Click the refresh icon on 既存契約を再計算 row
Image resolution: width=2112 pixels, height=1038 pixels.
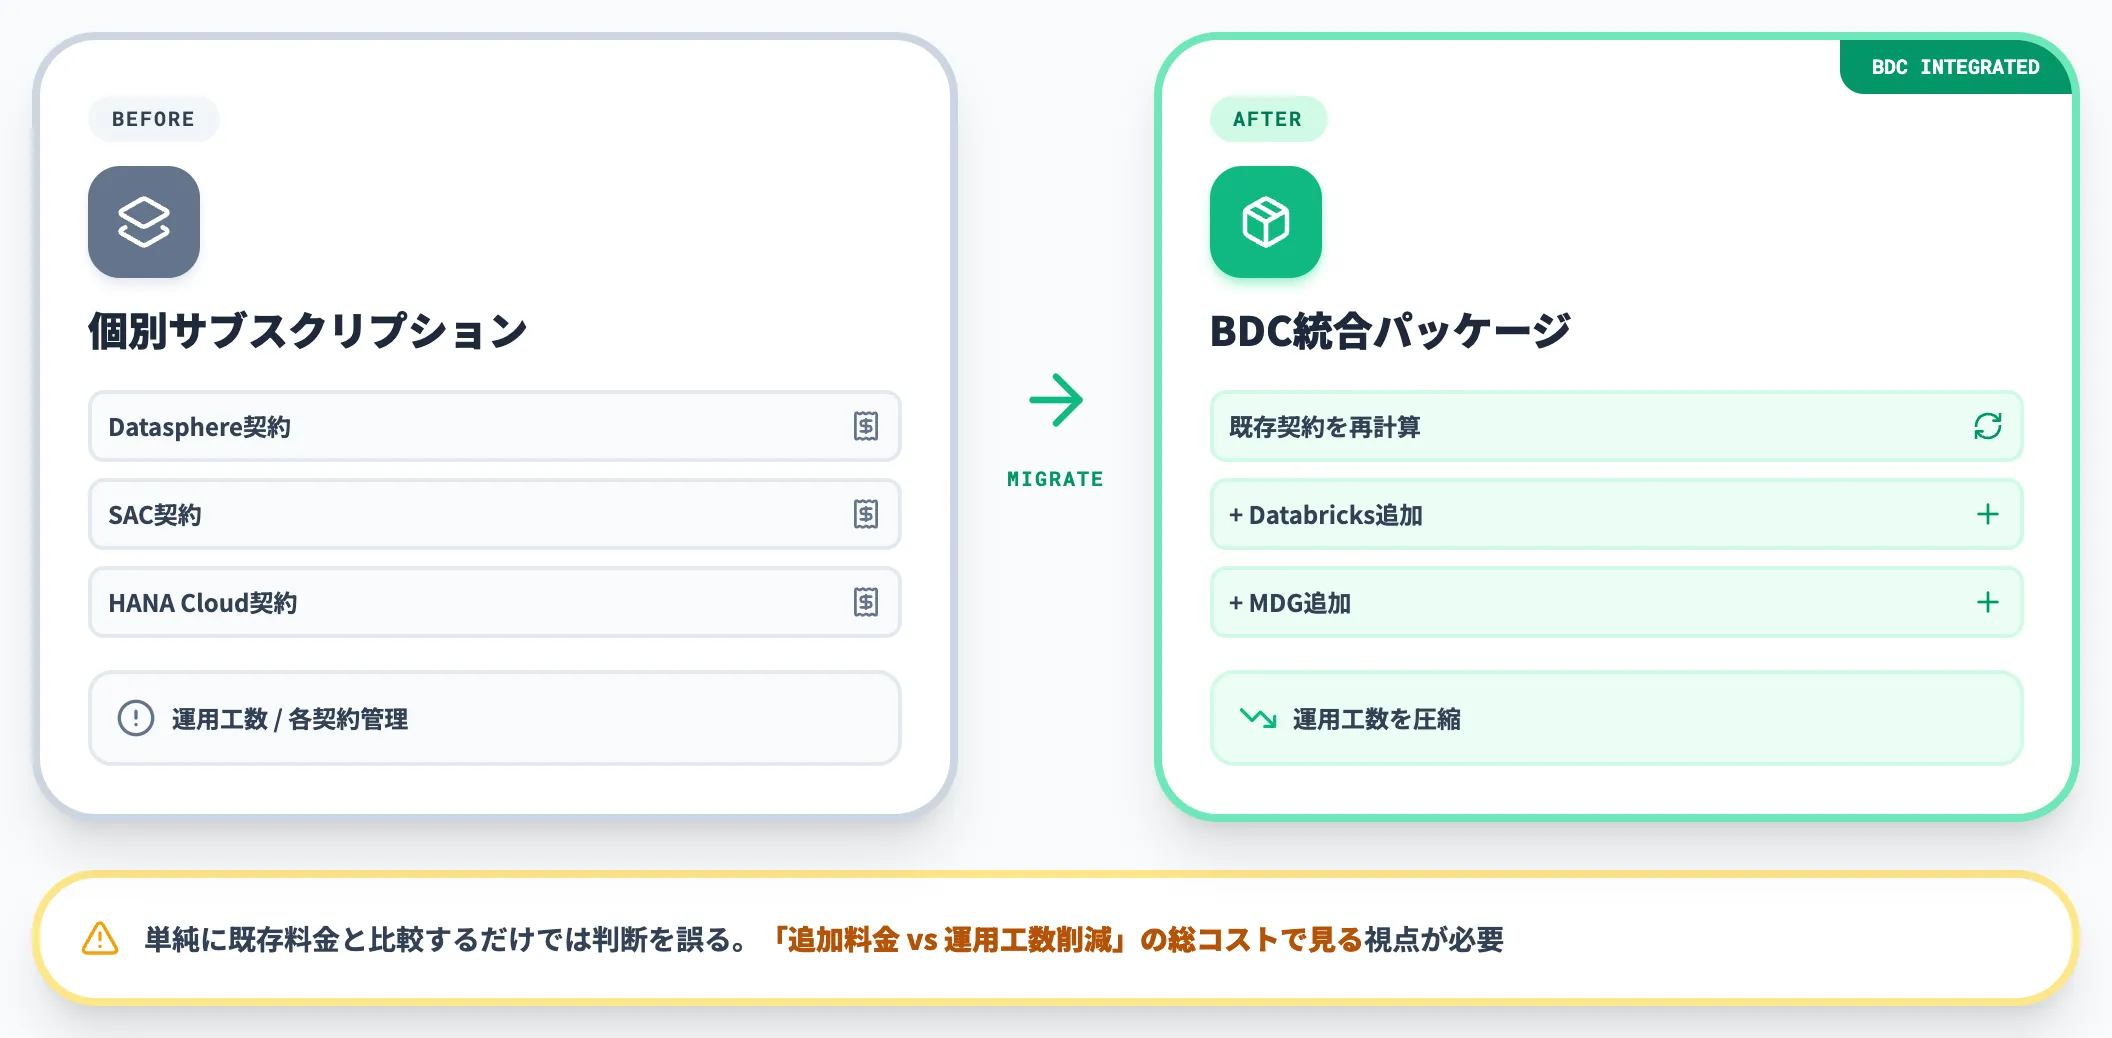point(1988,427)
